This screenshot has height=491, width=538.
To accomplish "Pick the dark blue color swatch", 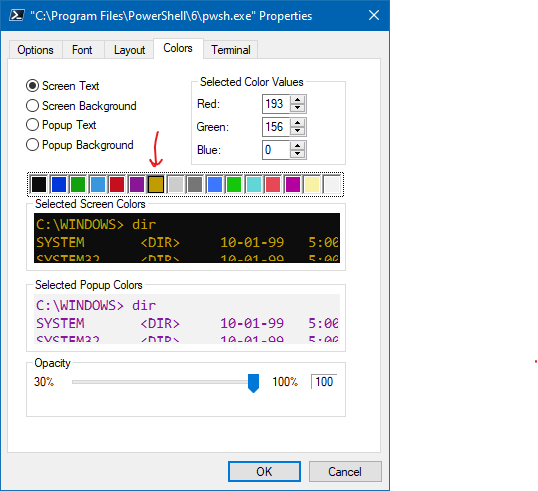I will (58, 185).
